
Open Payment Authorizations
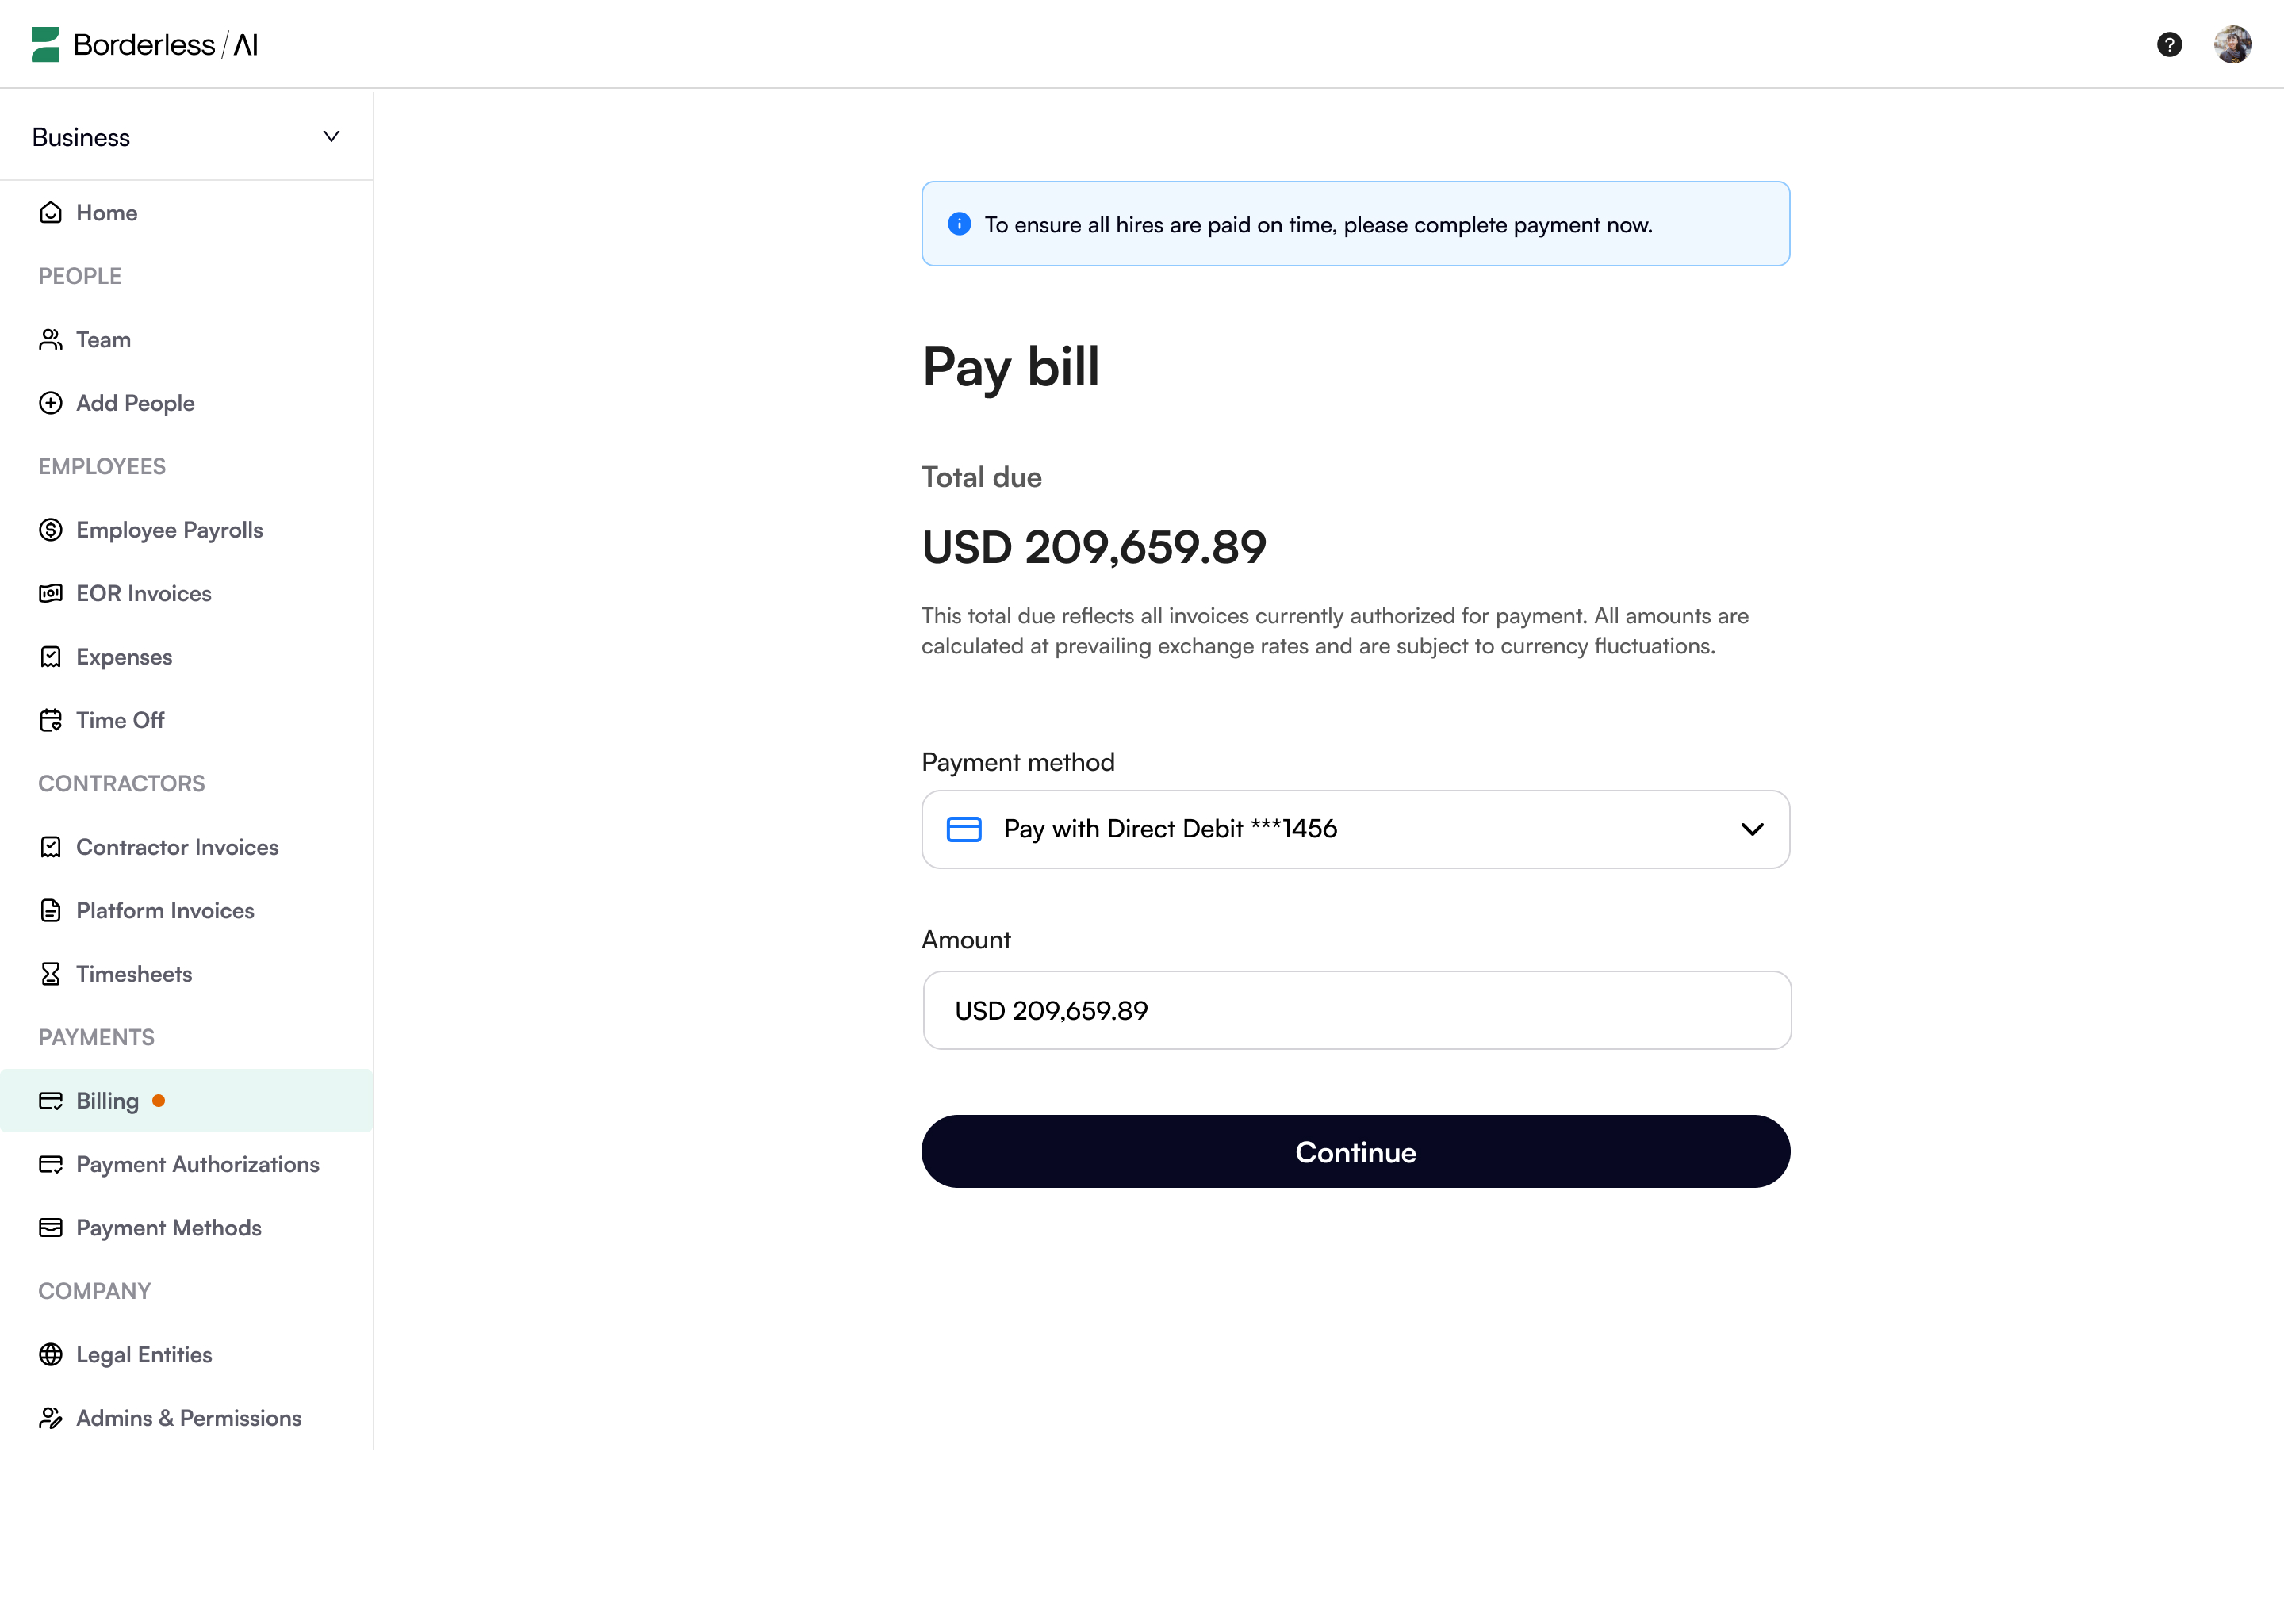pyautogui.click(x=197, y=1164)
